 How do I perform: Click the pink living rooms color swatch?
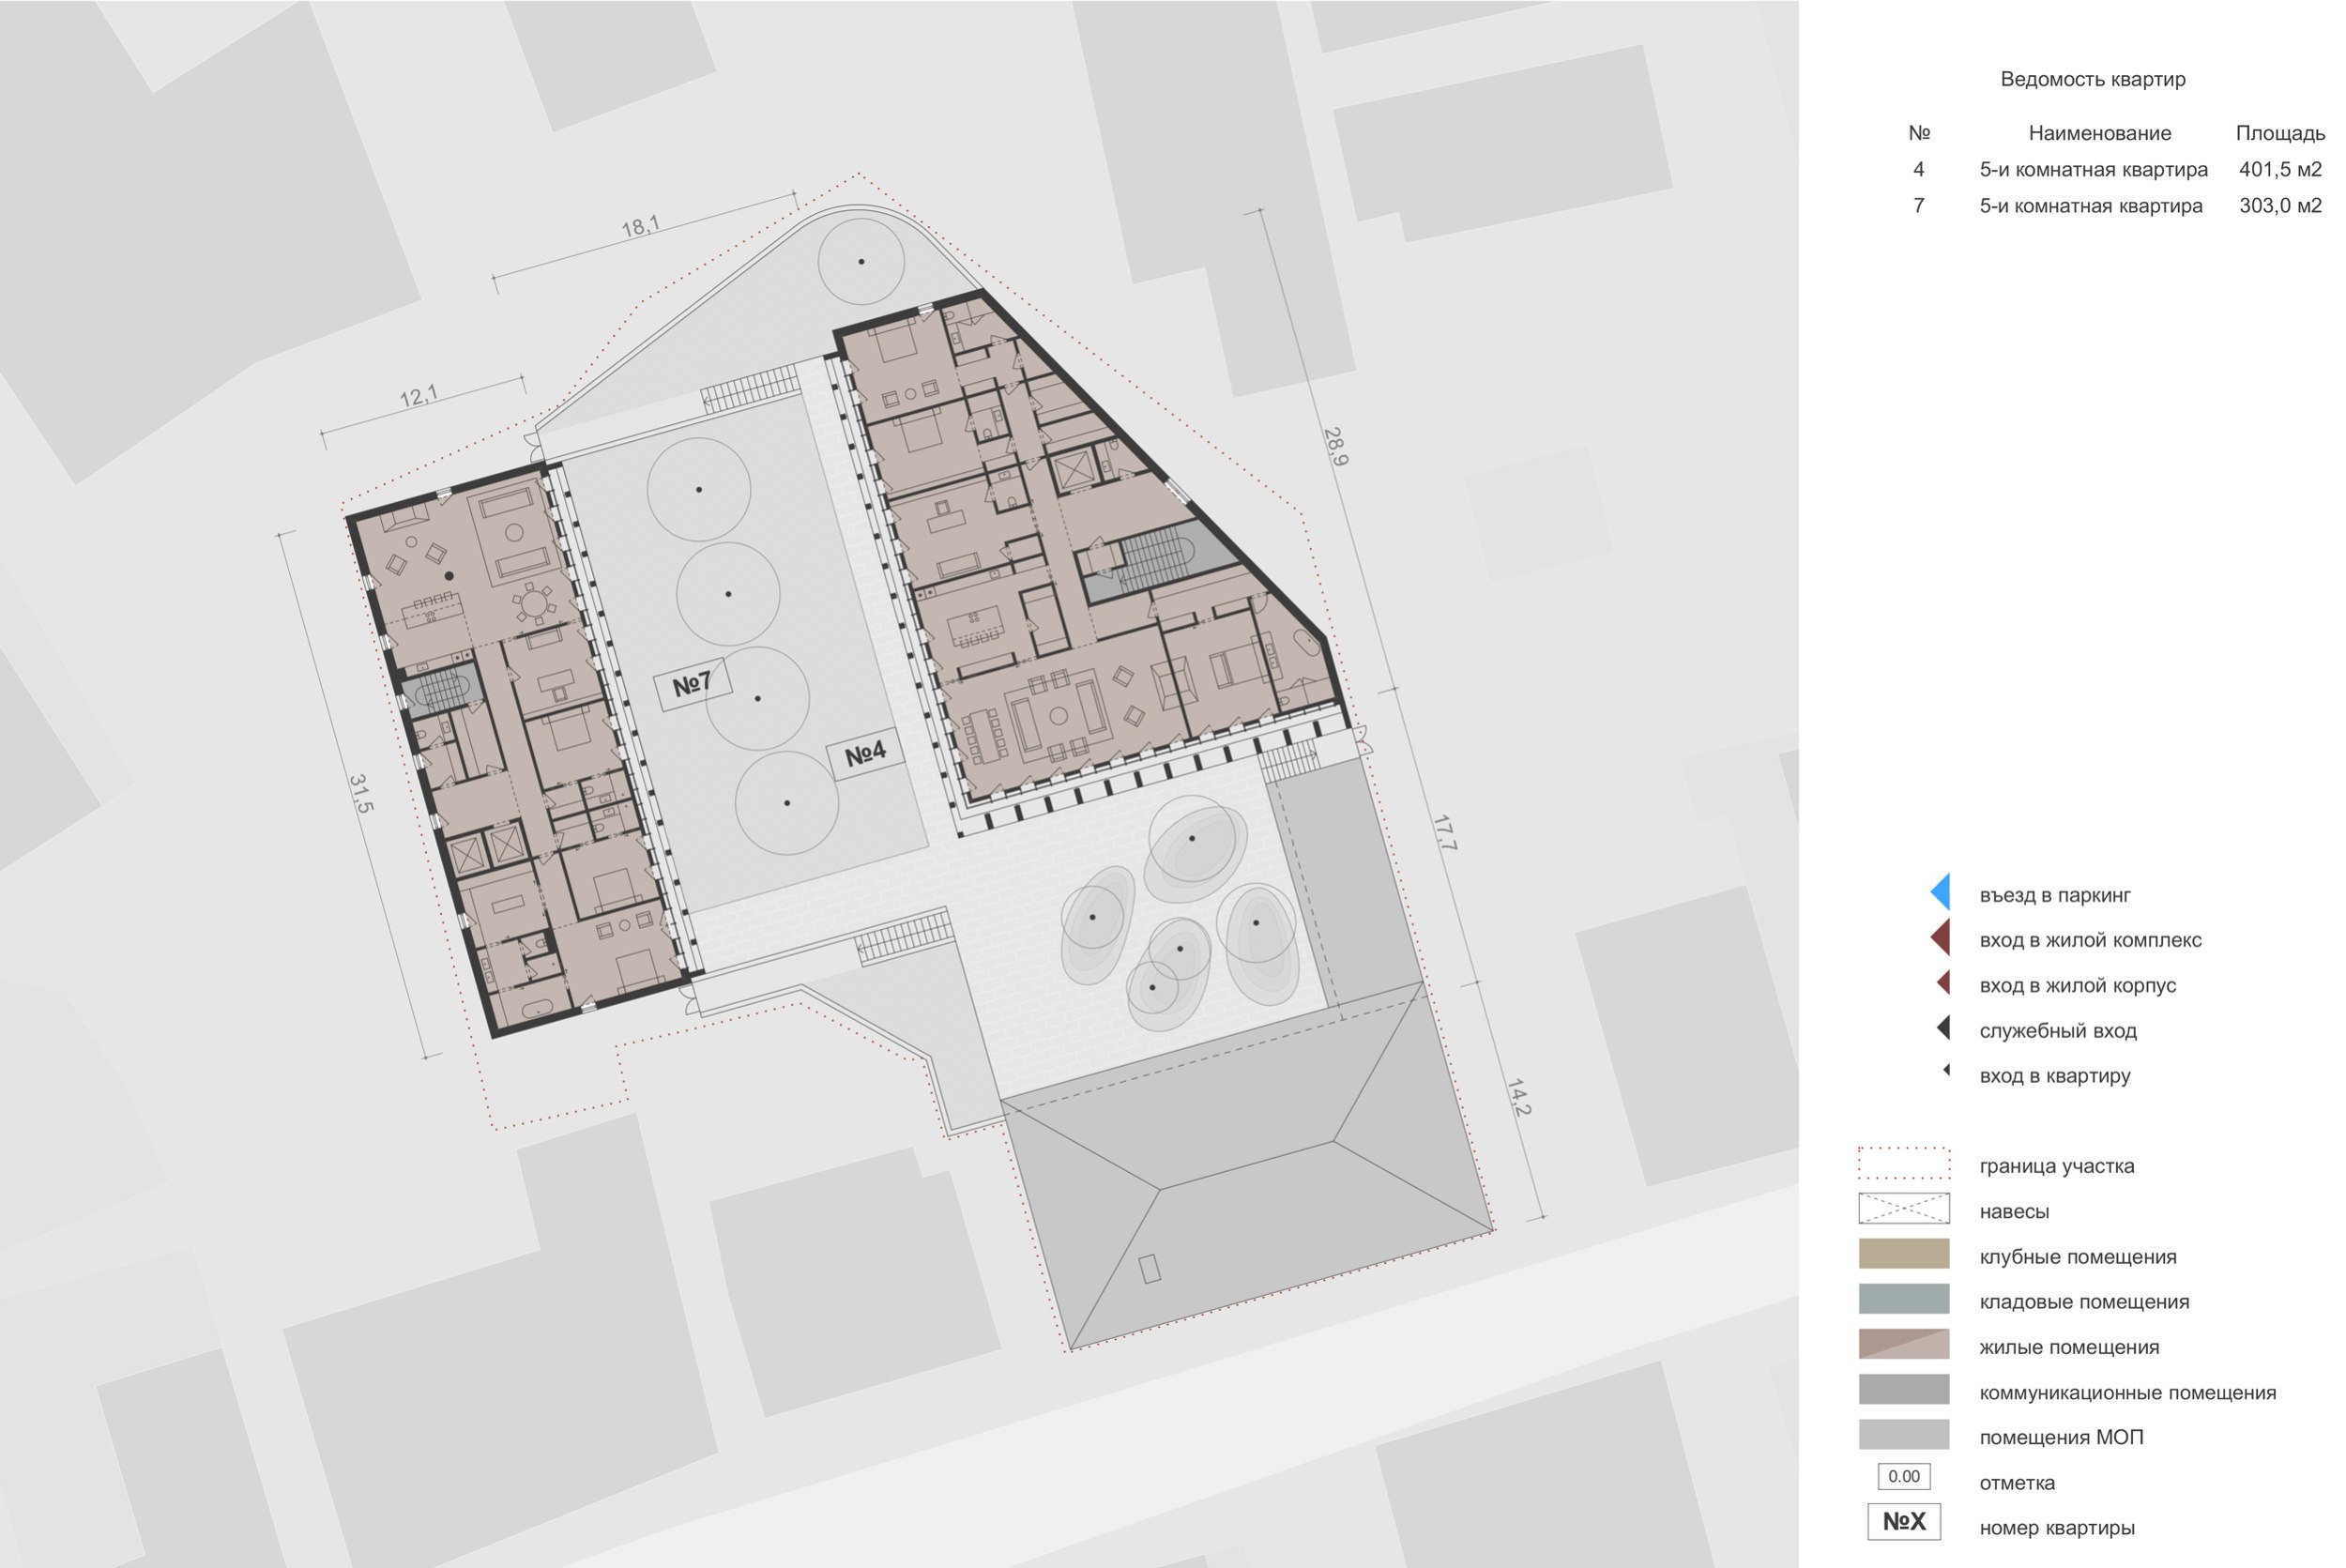tap(1903, 1344)
